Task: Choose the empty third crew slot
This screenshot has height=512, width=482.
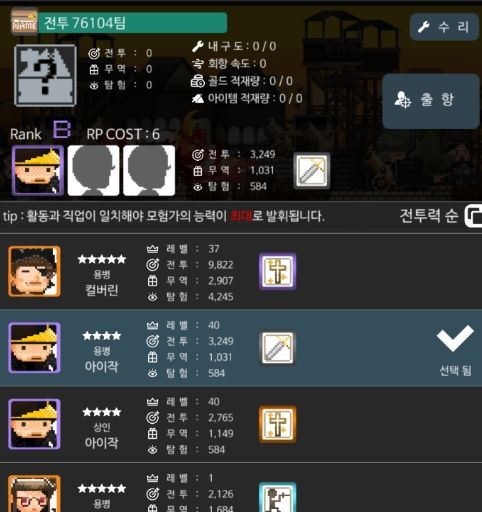Action: pos(149,170)
